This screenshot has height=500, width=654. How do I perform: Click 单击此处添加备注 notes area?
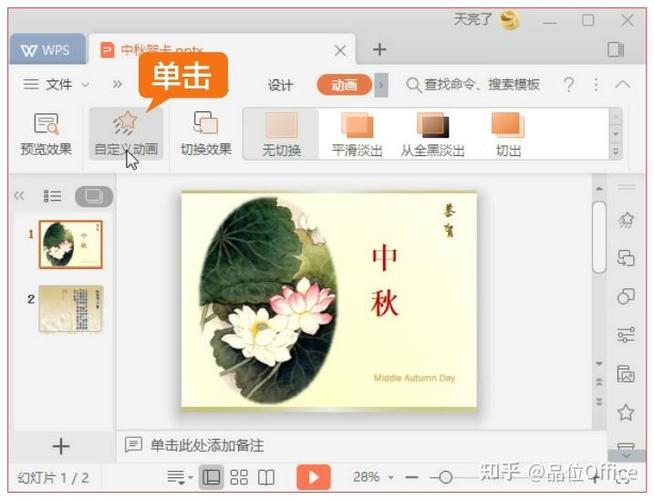(207, 445)
